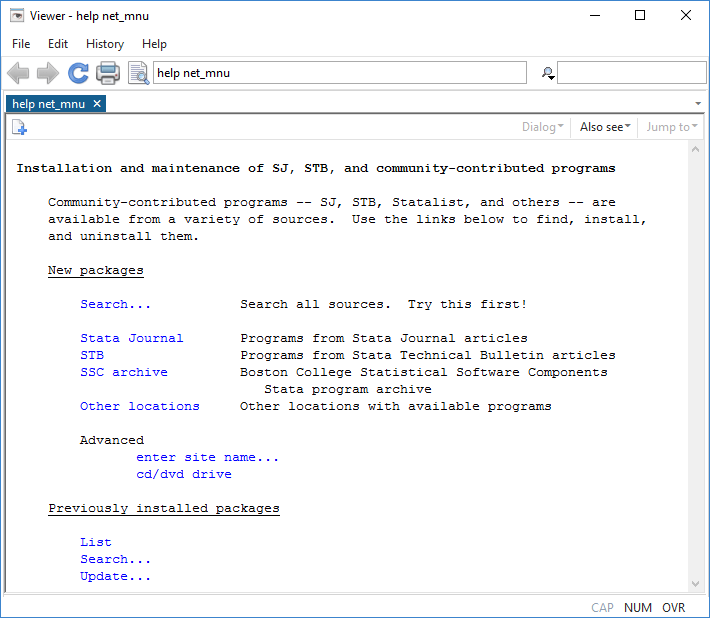Click the CAP status bar indicator

tap(602, 608)
